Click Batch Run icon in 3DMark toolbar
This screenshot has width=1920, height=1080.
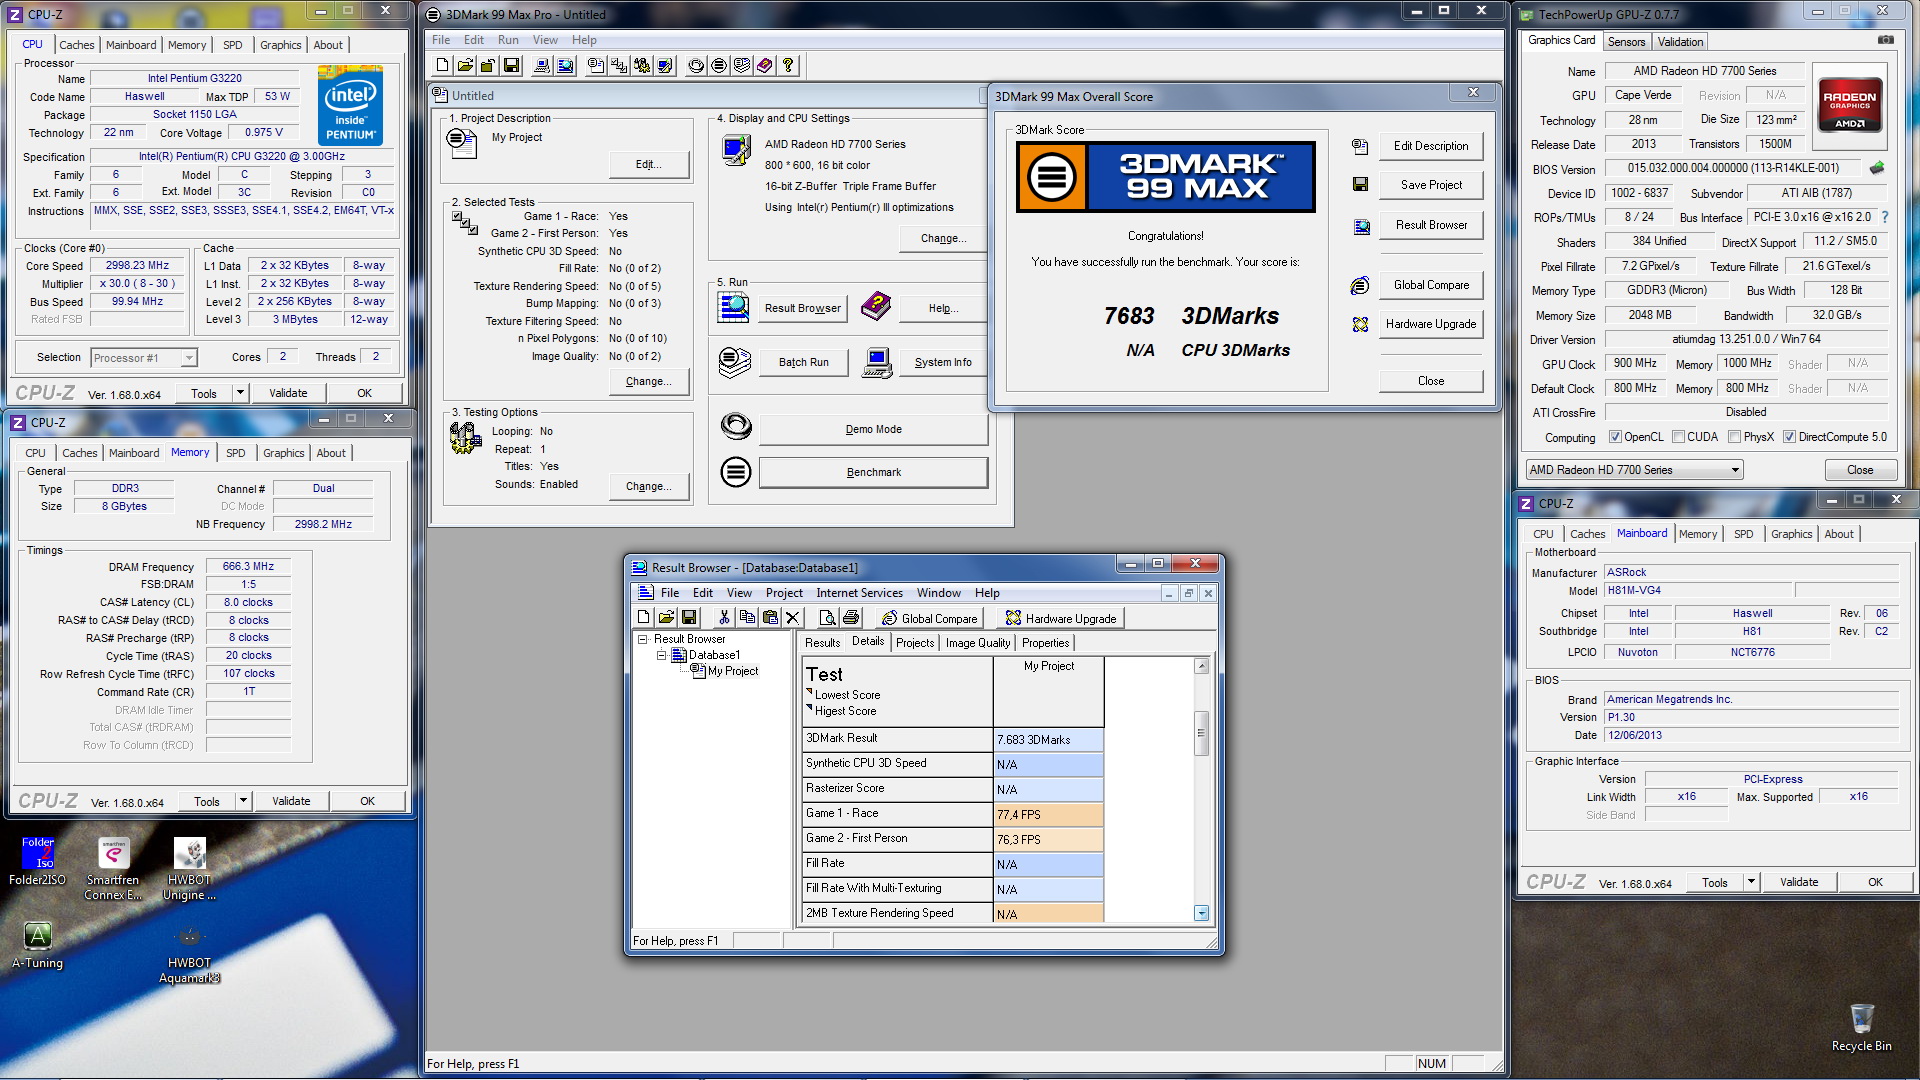(742, 66)
